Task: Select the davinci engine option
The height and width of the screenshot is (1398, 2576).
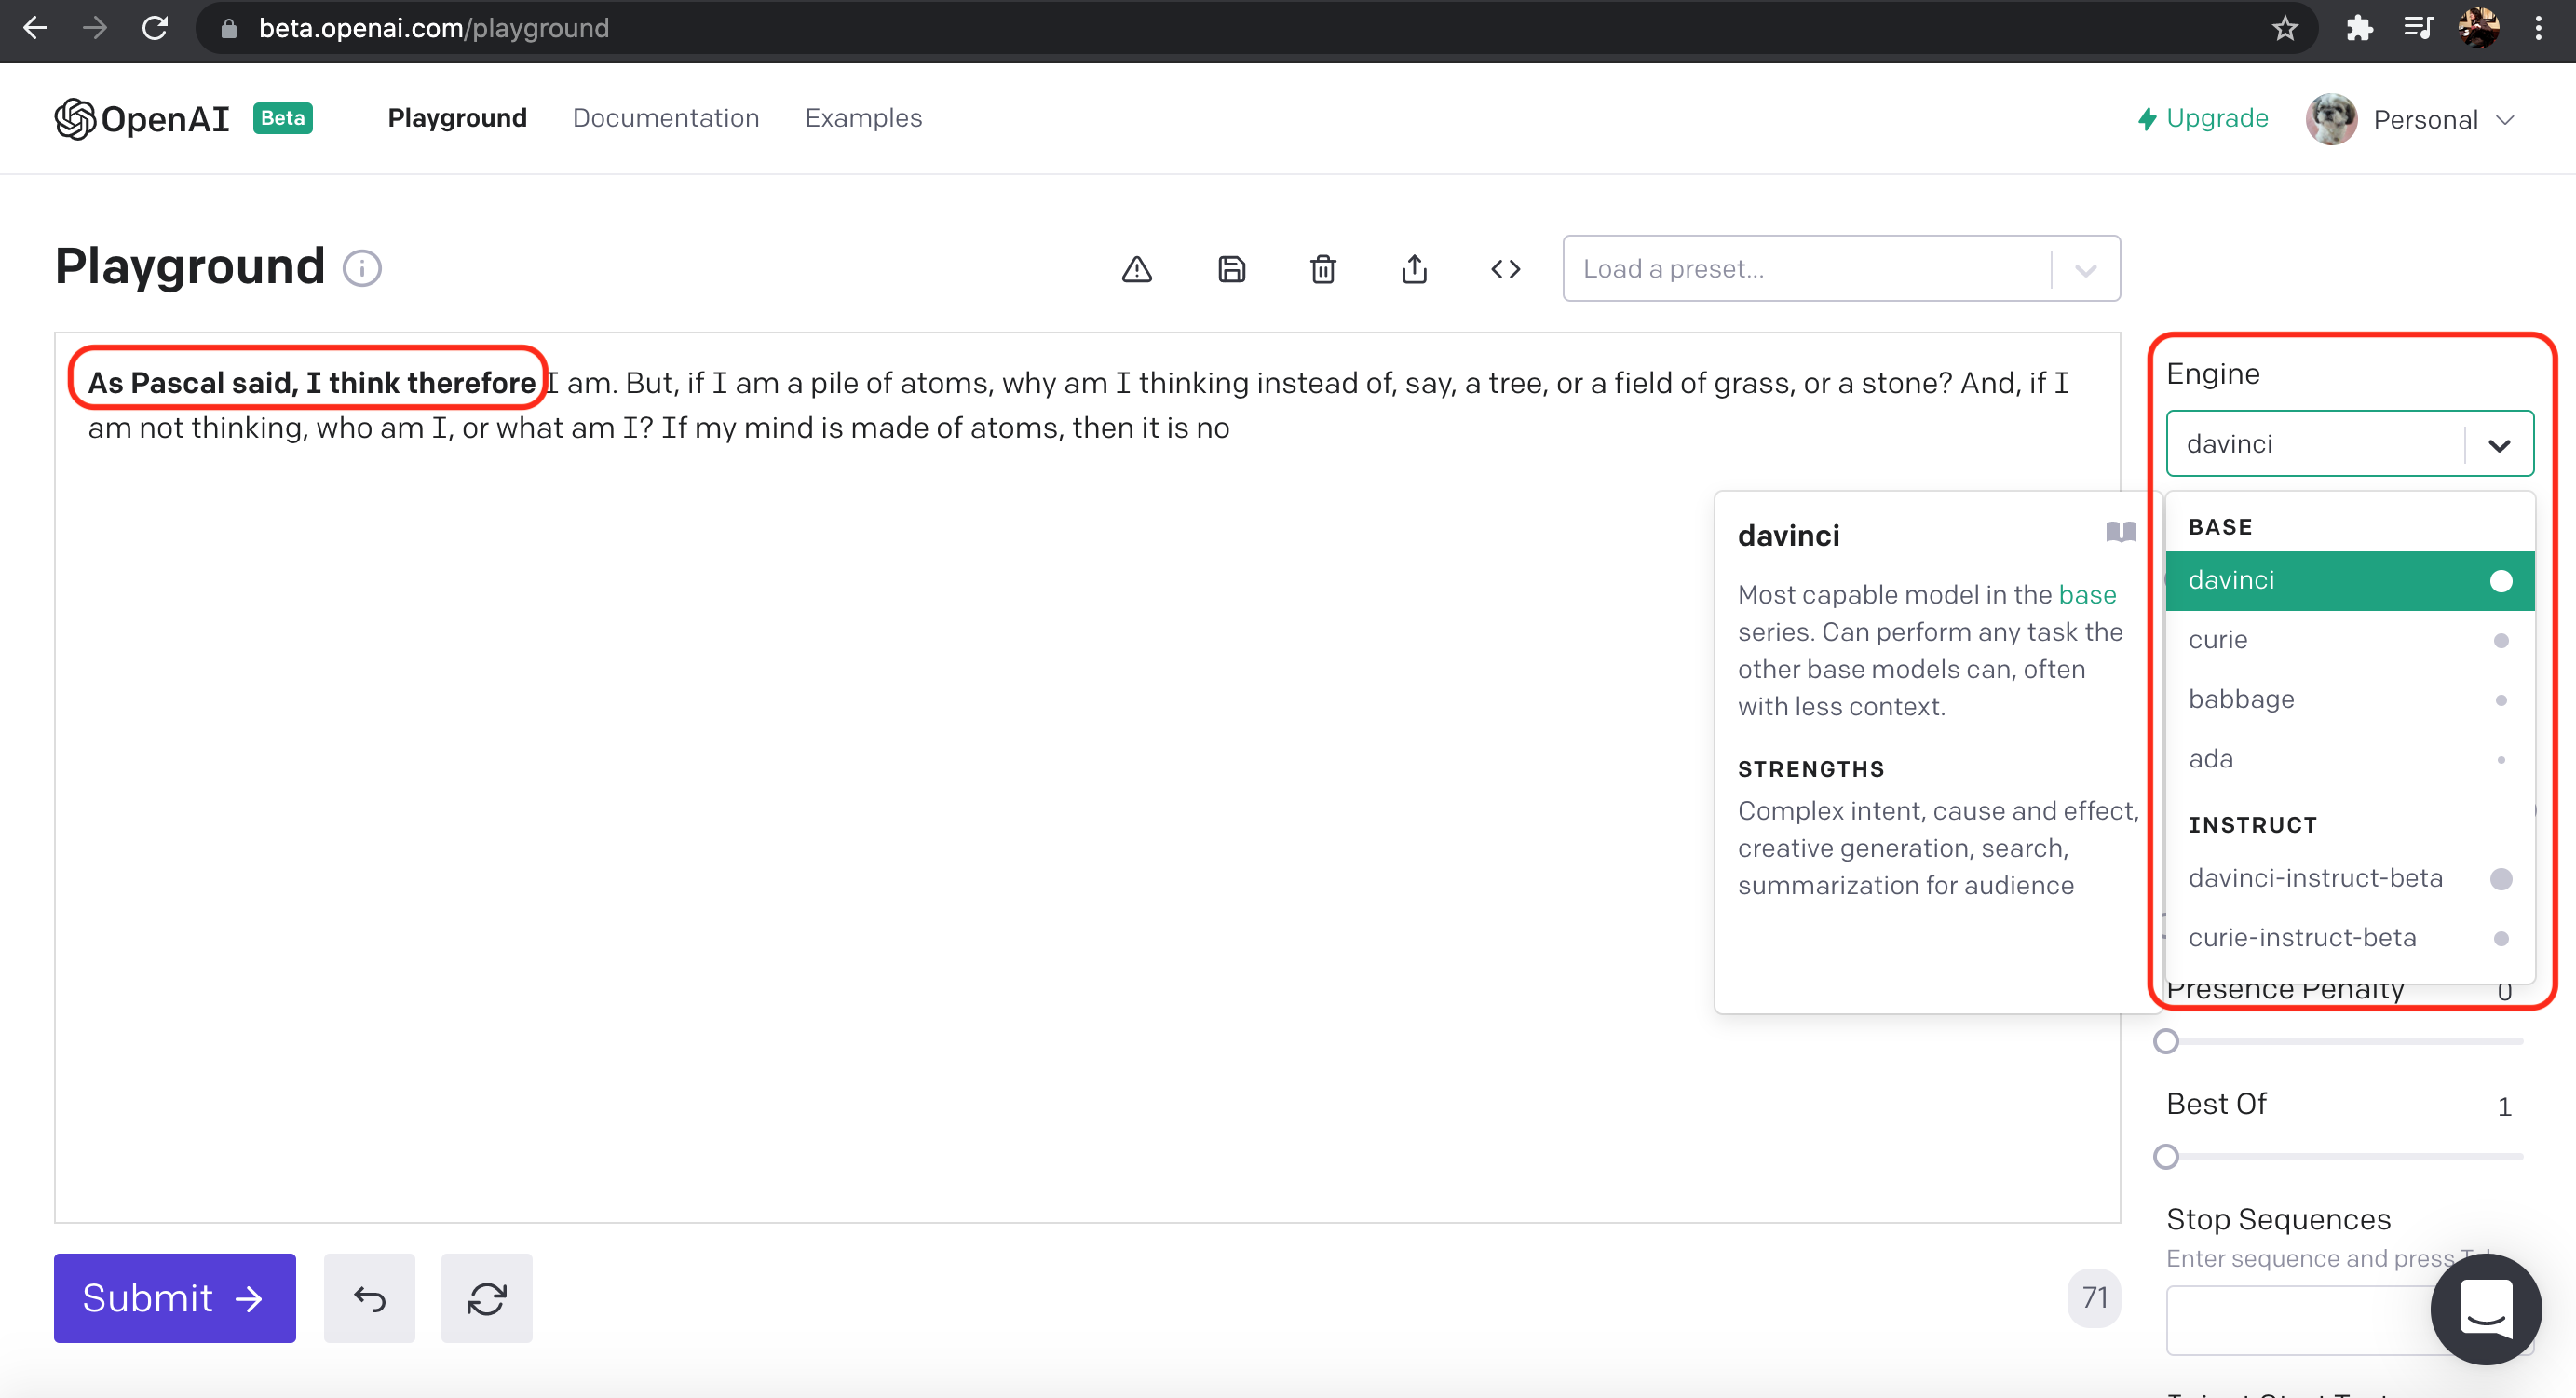Action: 2350,580
